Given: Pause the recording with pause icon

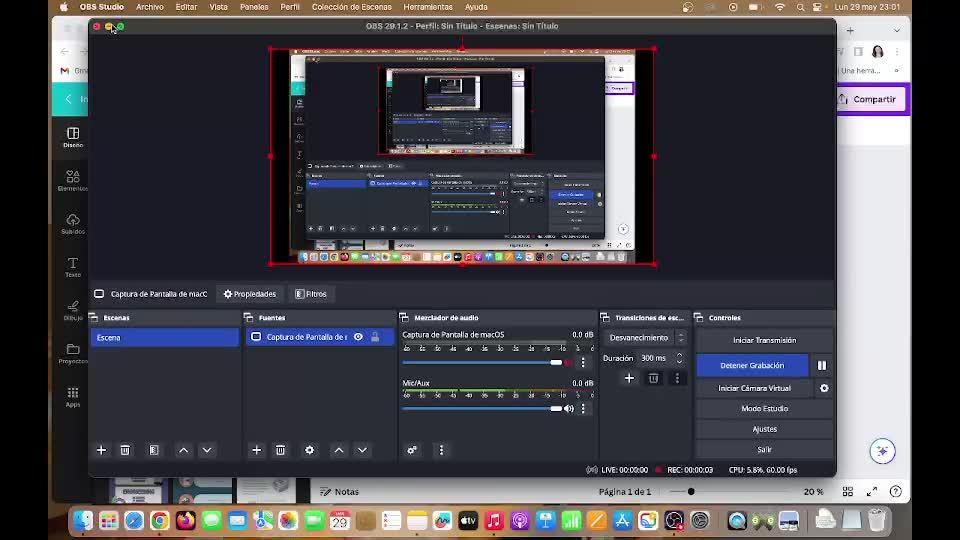Looking at the screenshot, I should click(x=822, y=365).
